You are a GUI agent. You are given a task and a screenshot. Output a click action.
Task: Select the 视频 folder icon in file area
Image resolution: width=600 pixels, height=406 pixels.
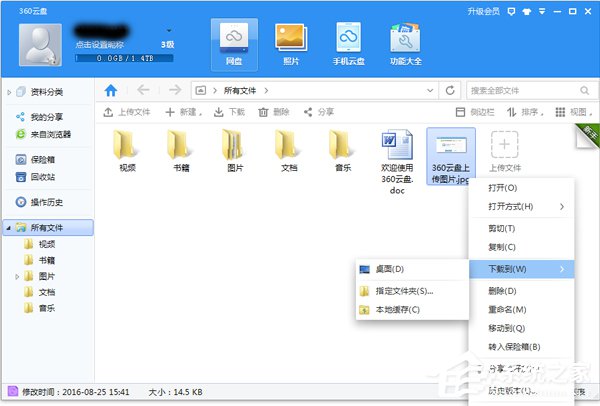point(125,145)
